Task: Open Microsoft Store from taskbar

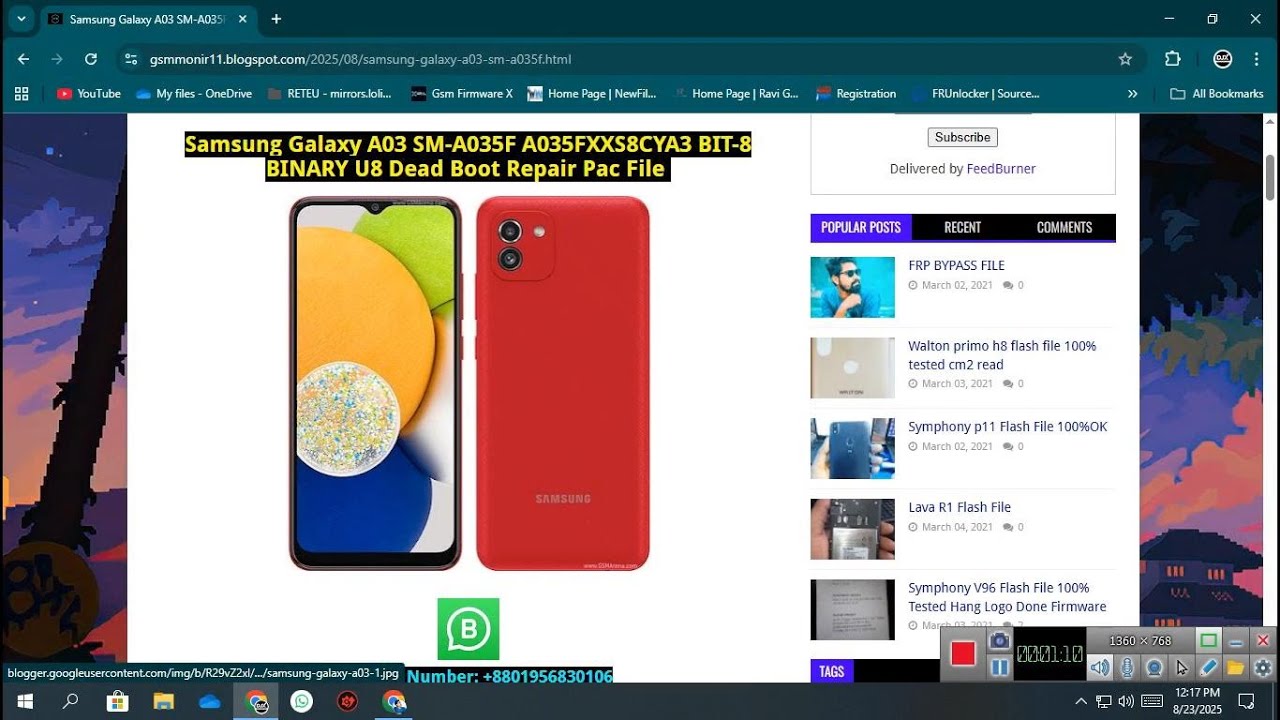Action: [118, 701]
